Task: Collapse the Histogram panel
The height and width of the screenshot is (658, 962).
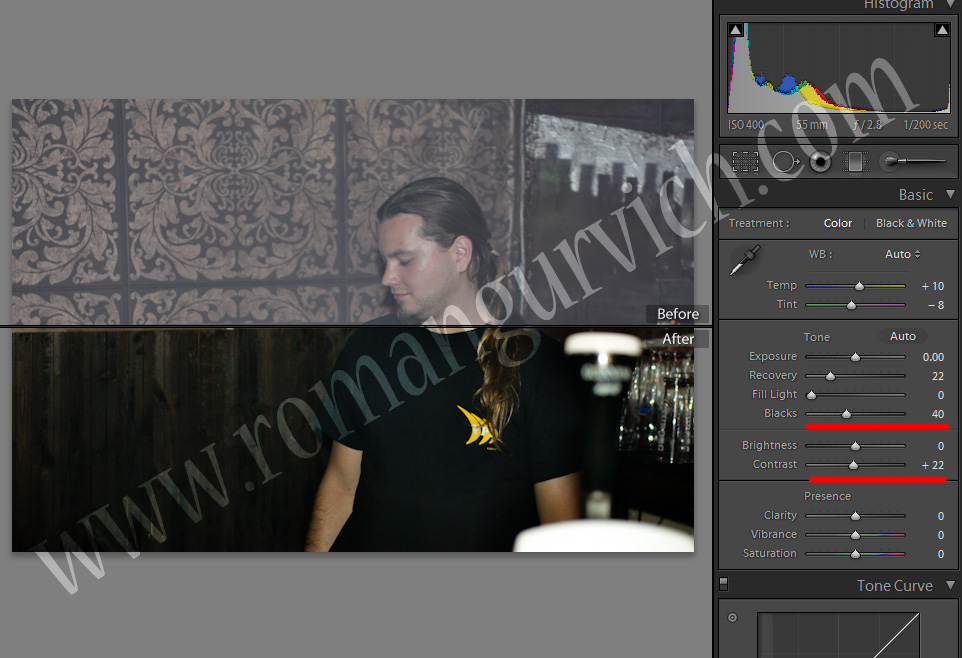Action: (949, 5)
